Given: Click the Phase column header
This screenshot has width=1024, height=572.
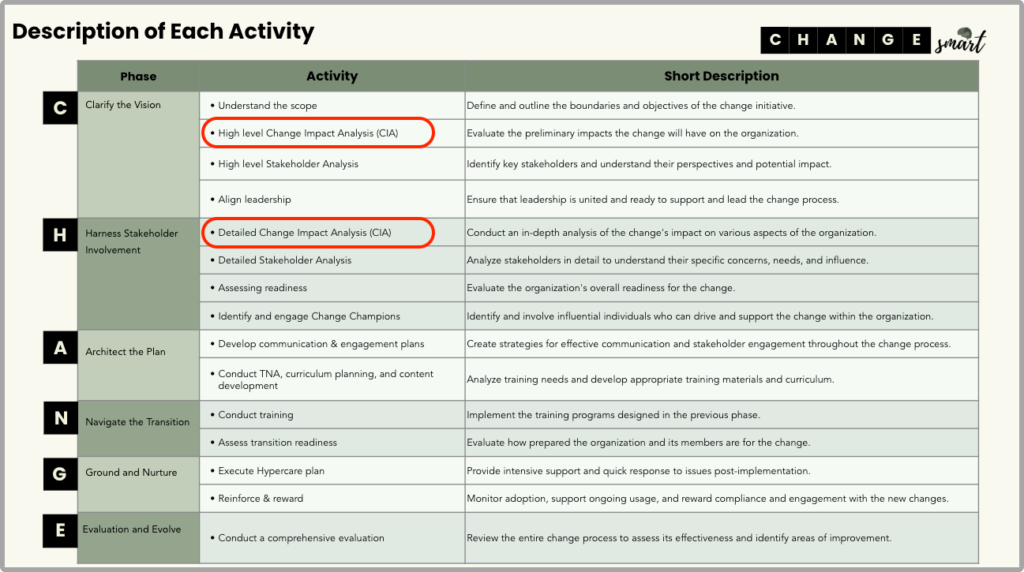Looking at the screenshot, I should (138, 76).
